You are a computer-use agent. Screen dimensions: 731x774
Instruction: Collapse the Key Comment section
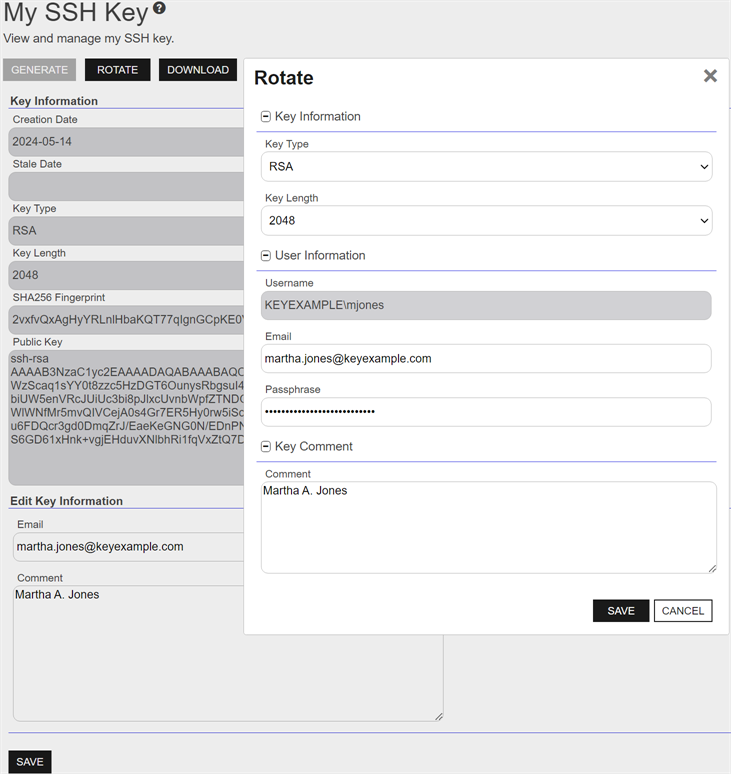click(x=266, y=447)
